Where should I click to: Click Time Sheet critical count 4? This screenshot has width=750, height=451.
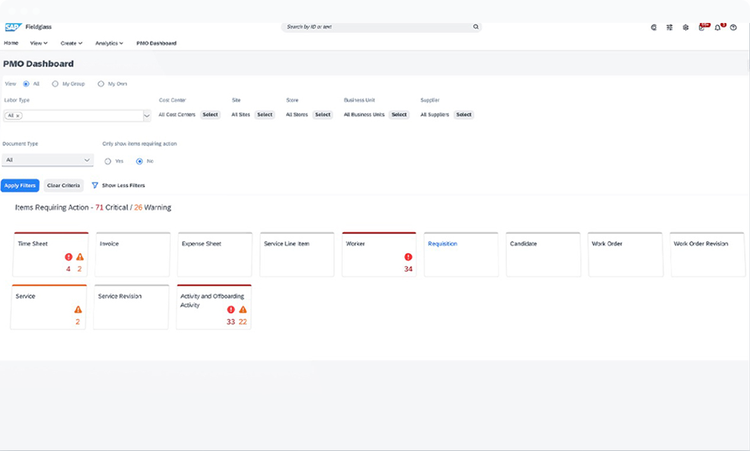click(68, 269)
